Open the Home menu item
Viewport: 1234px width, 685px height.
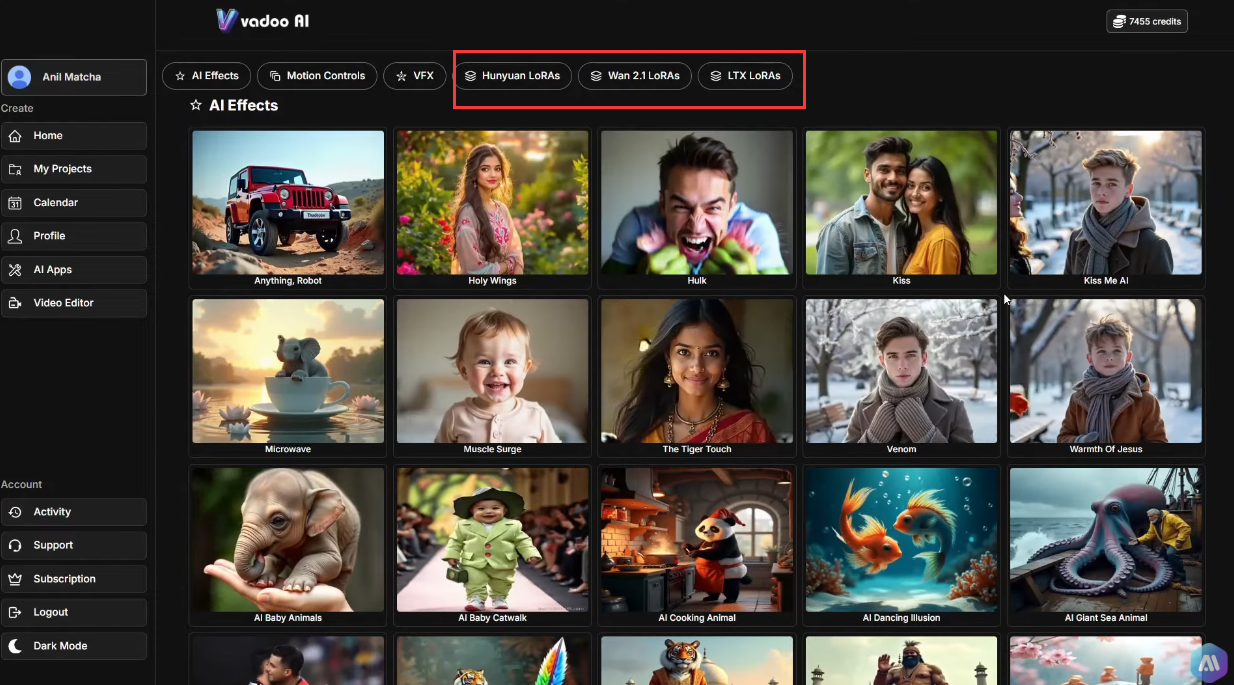(x=74, y=136)
